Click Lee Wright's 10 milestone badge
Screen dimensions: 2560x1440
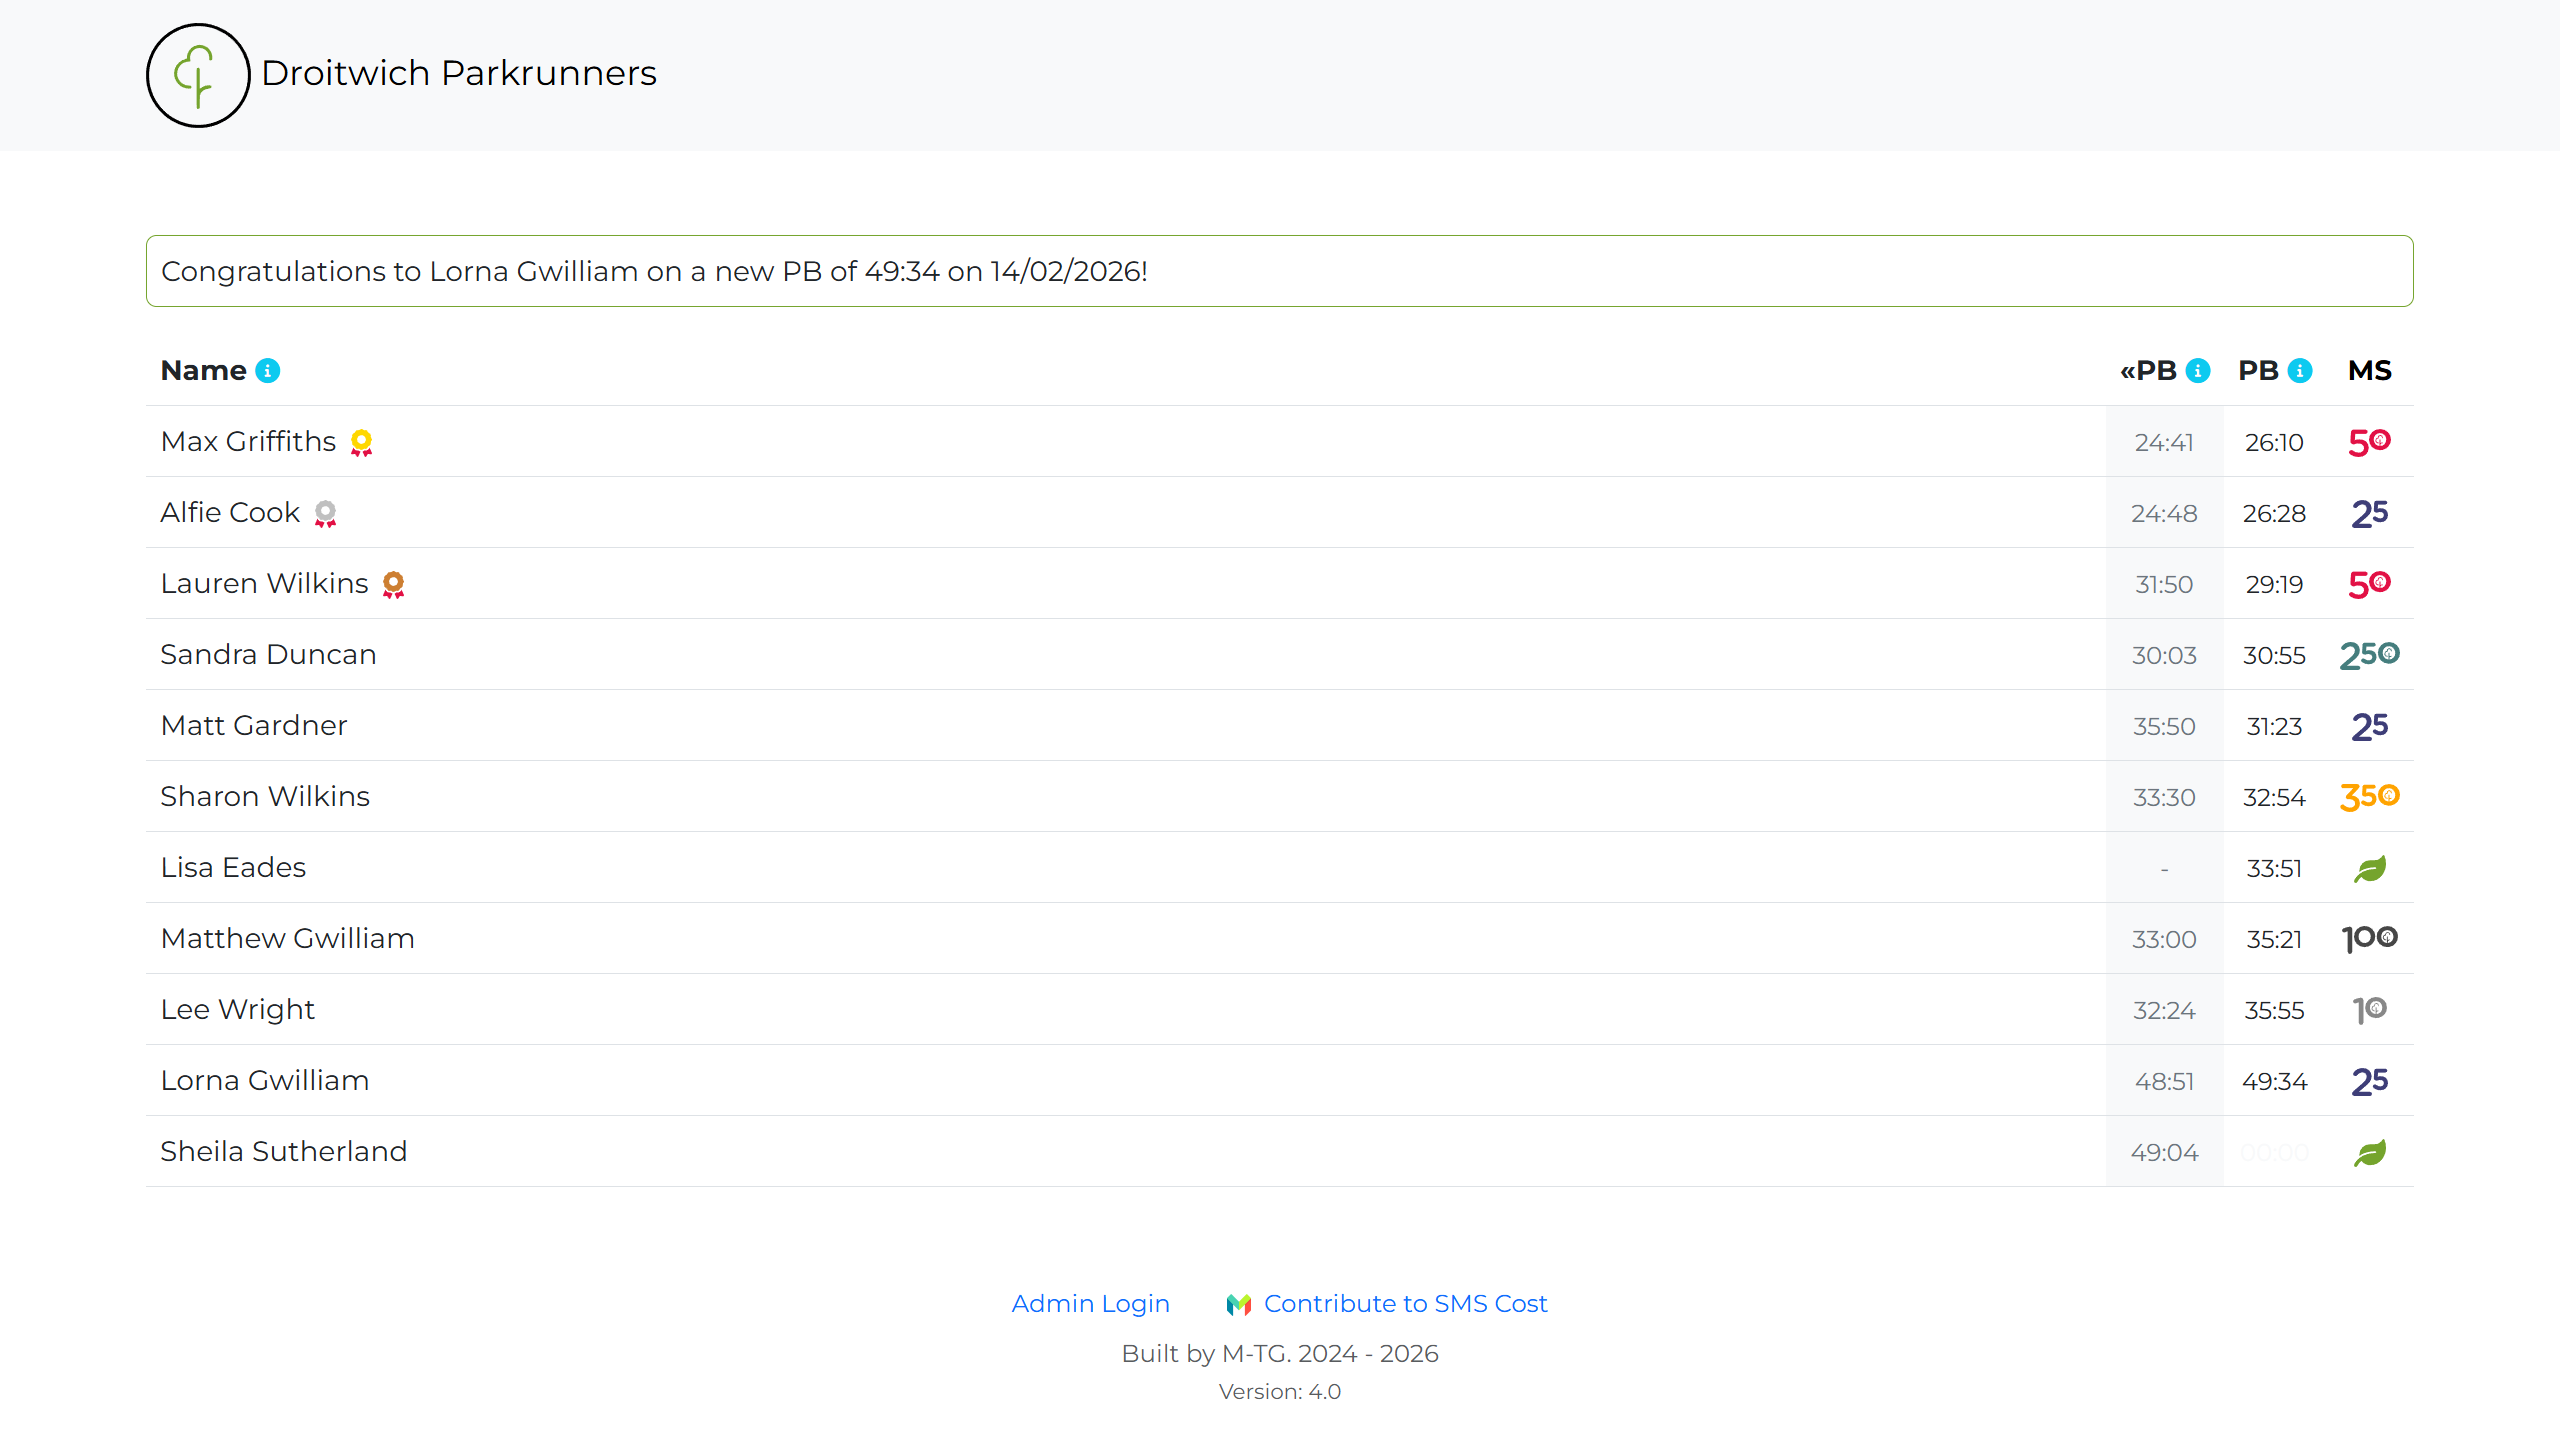click(x=2369, y=1010)
